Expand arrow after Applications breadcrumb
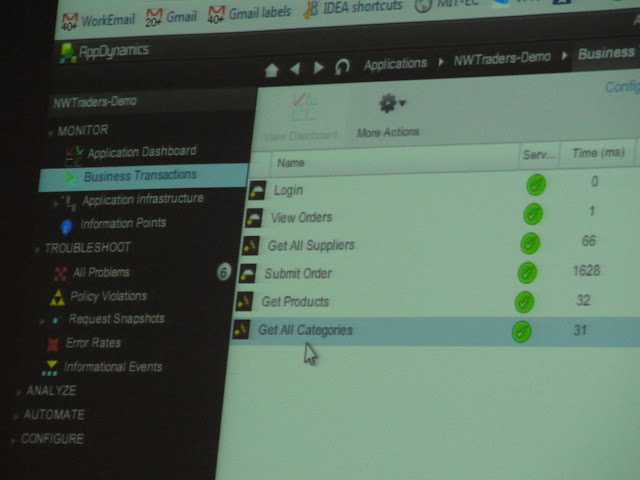 (x=441, y=62)
